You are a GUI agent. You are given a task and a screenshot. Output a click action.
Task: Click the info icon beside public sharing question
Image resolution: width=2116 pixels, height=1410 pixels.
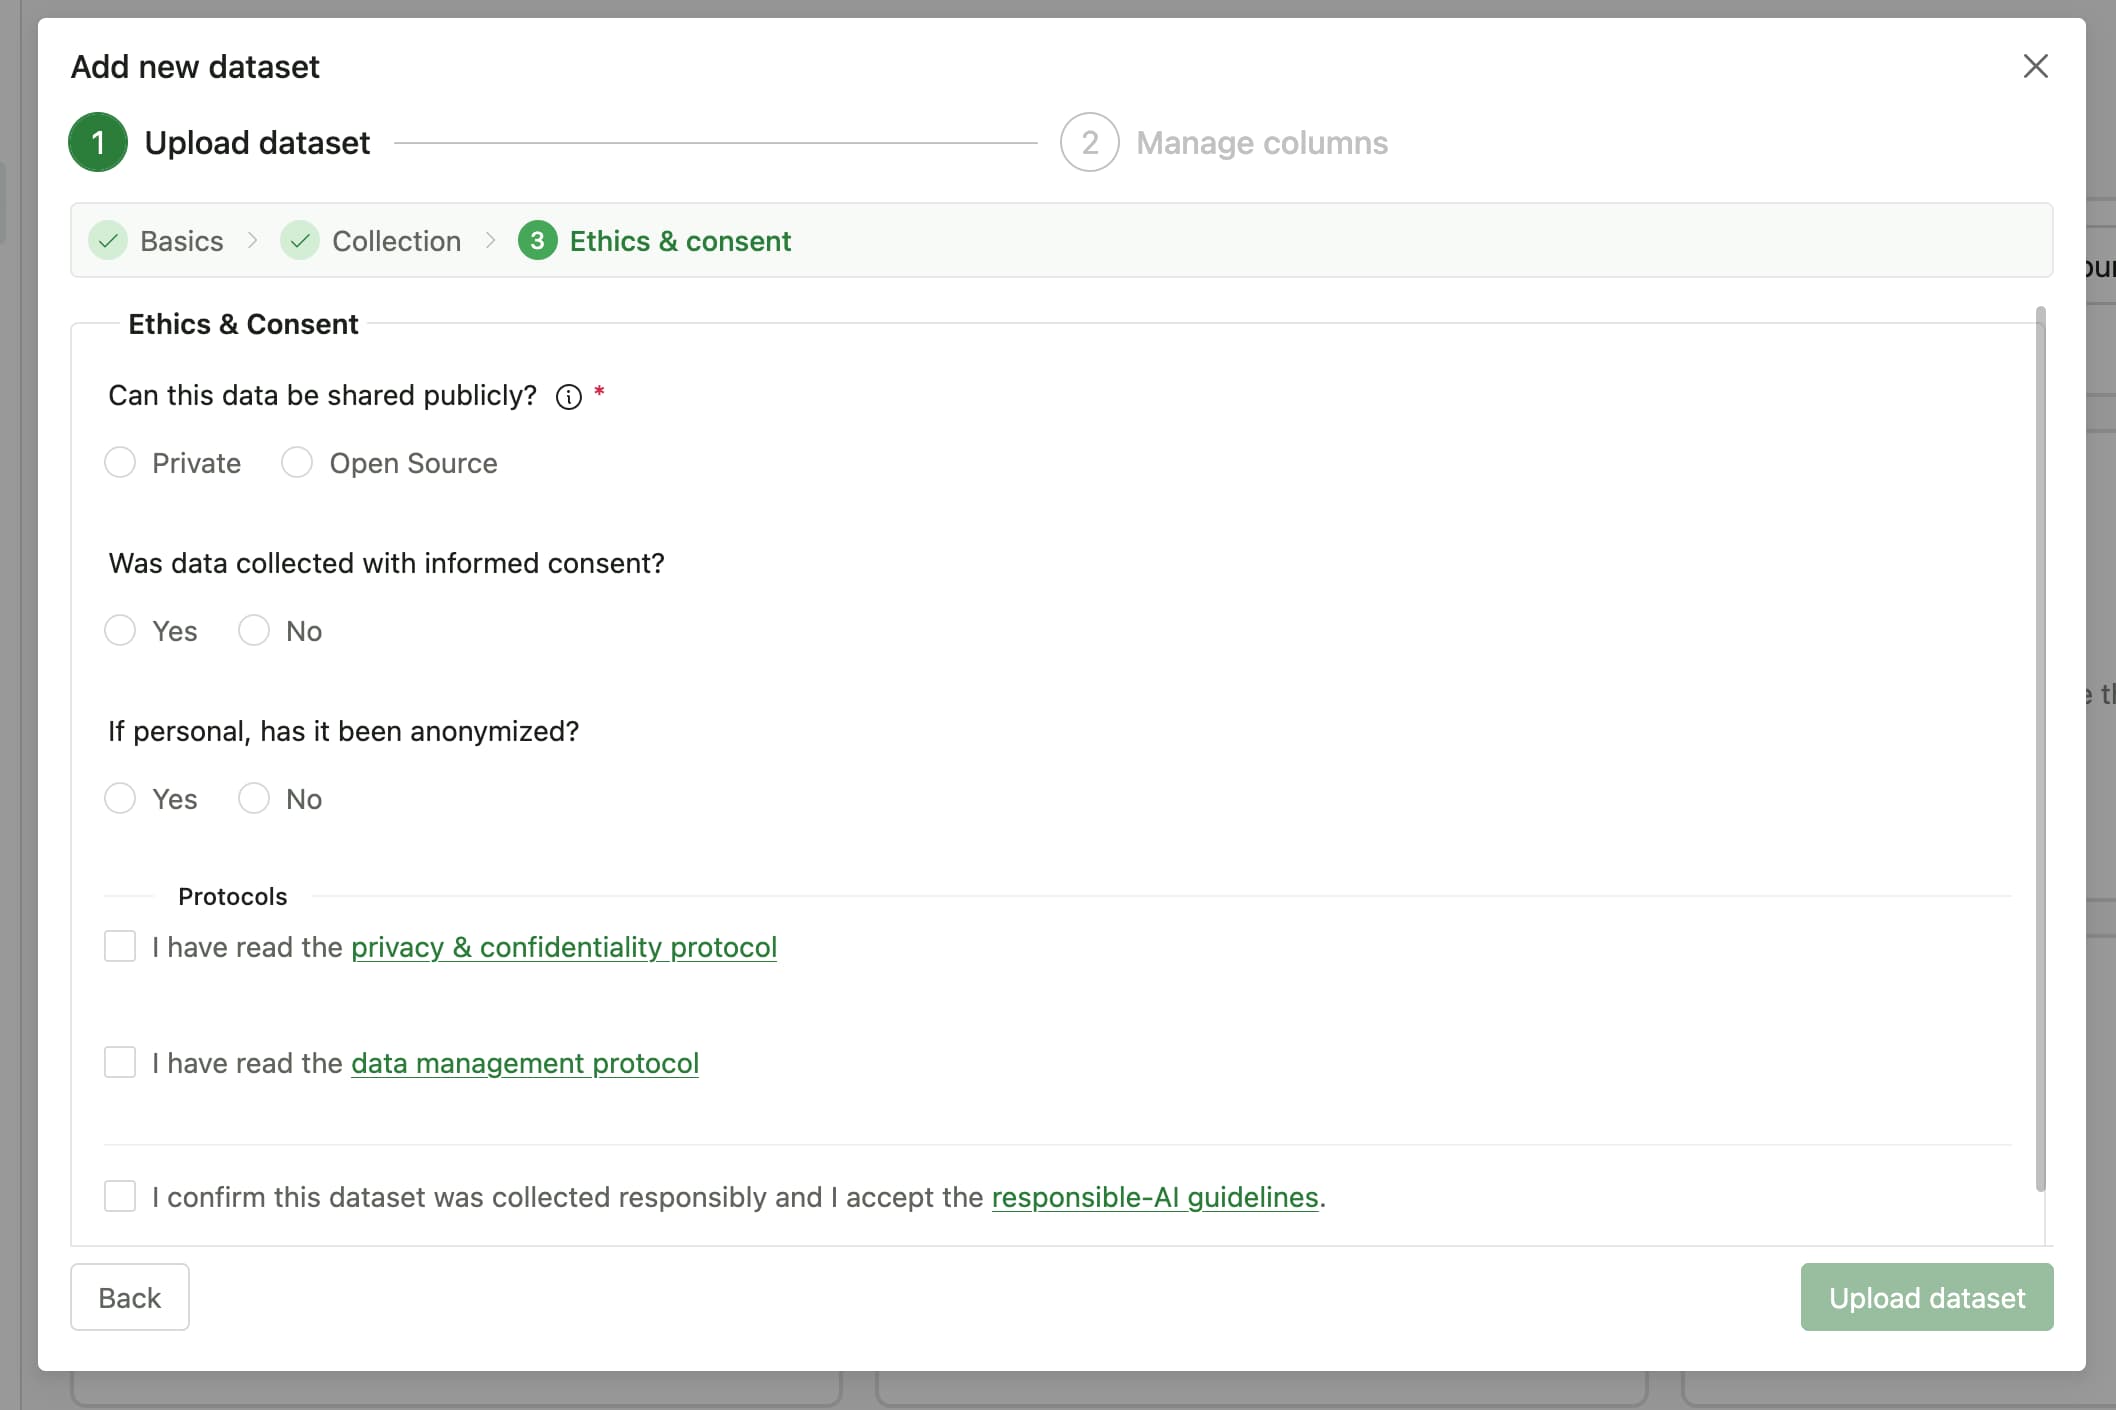569,397
